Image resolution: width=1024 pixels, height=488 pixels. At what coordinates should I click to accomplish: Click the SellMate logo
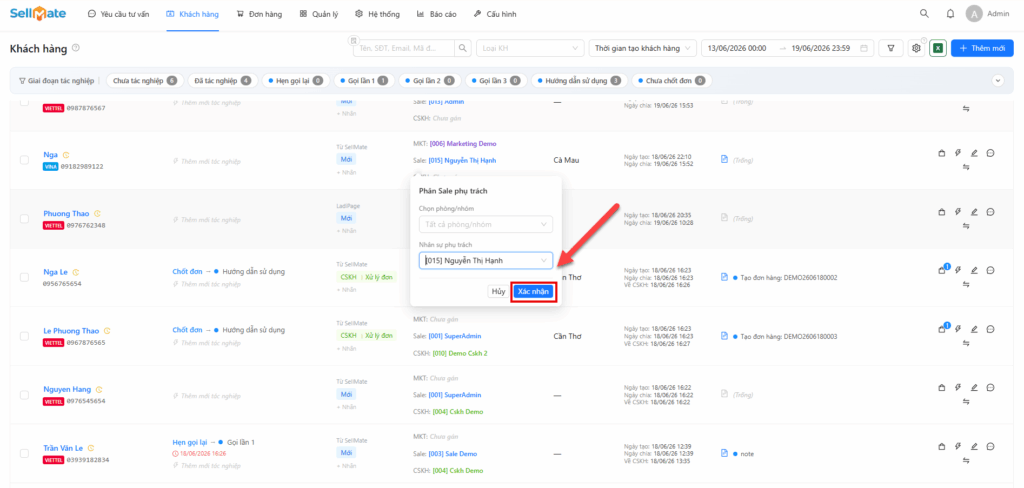[39, 13]
